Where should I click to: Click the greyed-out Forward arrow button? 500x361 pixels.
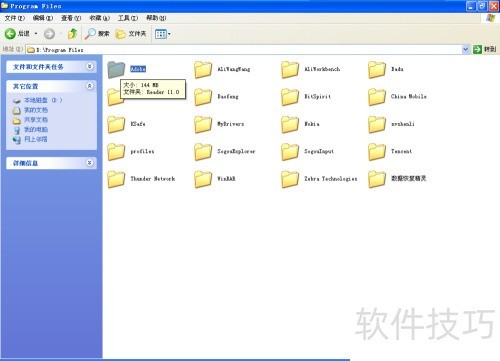49,34
